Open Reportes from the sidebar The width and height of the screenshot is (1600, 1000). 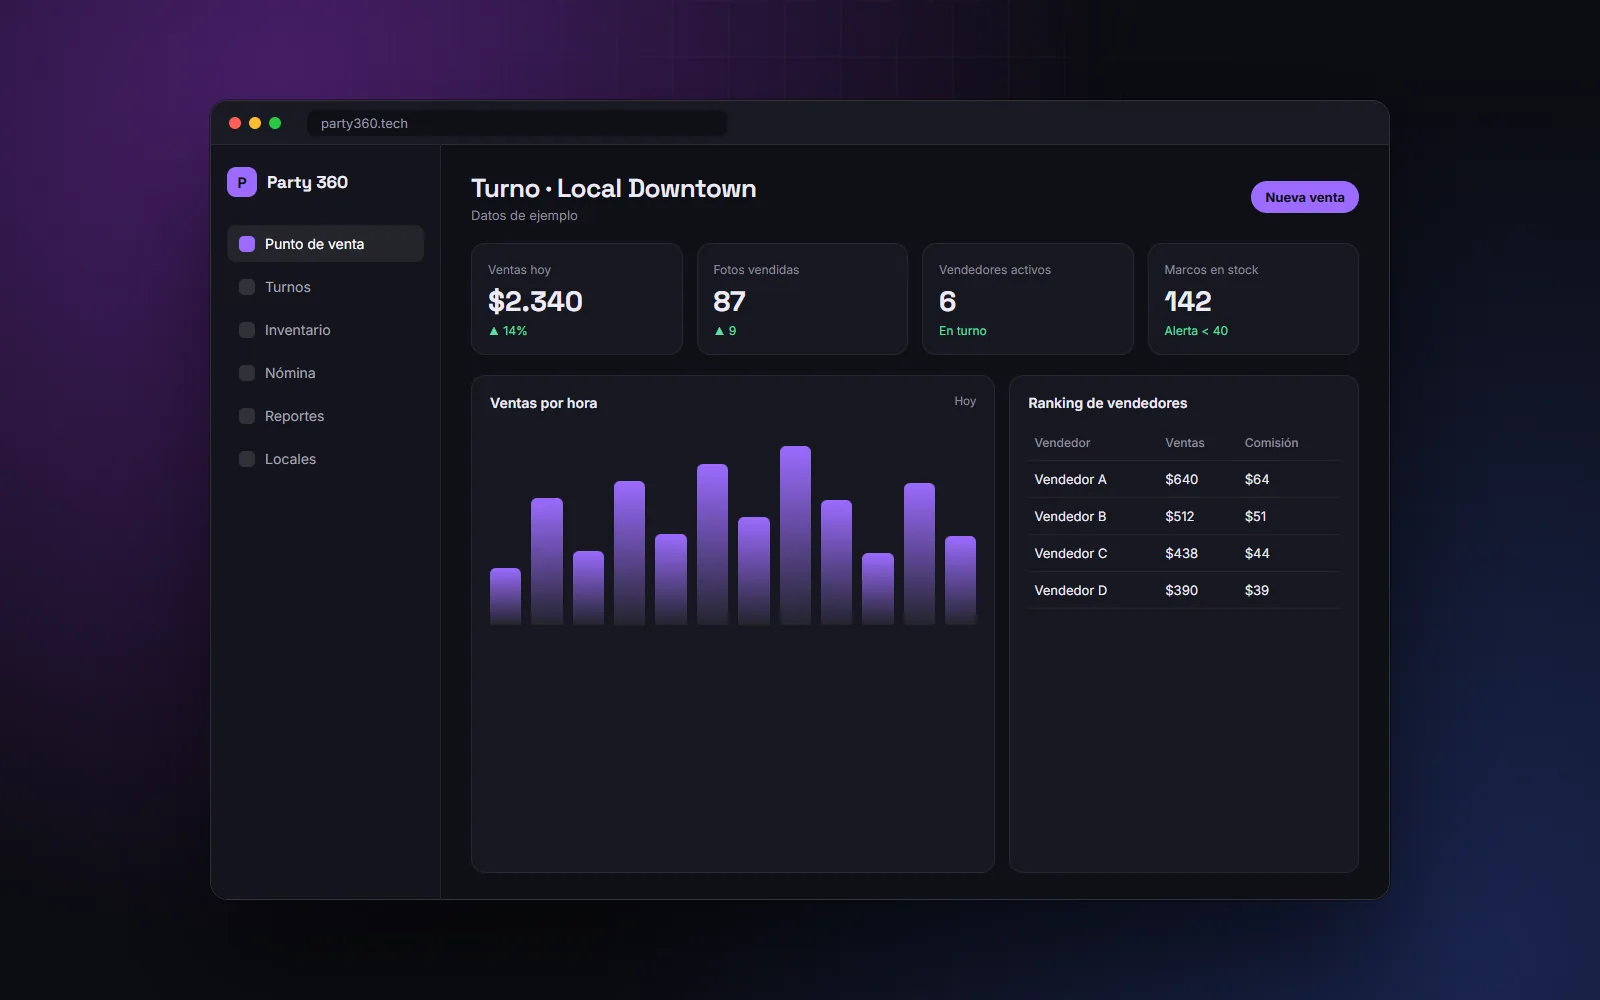tap(325, 416)
